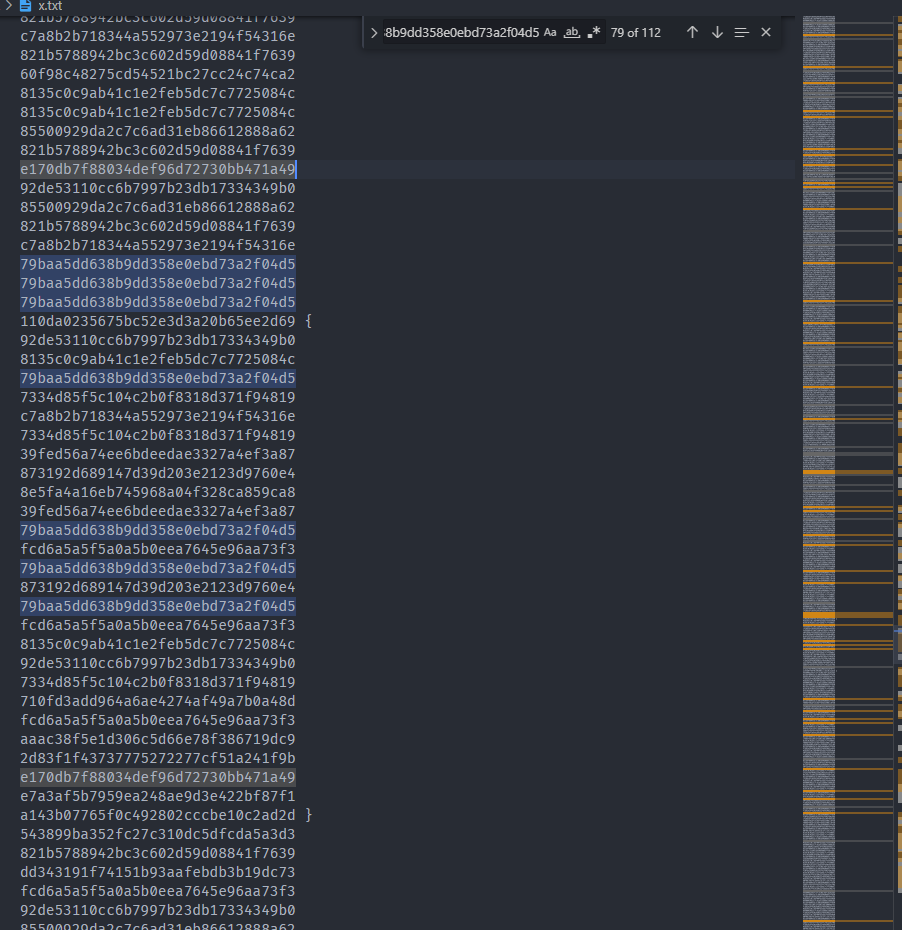Click the 79 of 112 match counter
Screen dimensions: 902x930
tap(636, 32)
